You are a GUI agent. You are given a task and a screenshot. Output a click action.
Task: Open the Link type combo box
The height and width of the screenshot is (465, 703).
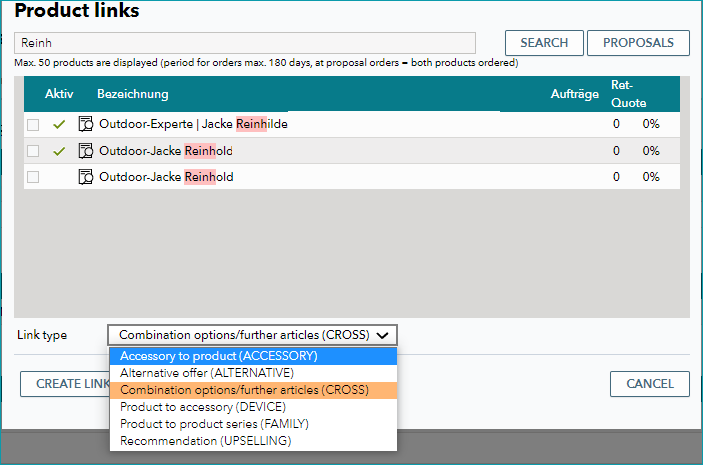252,335
